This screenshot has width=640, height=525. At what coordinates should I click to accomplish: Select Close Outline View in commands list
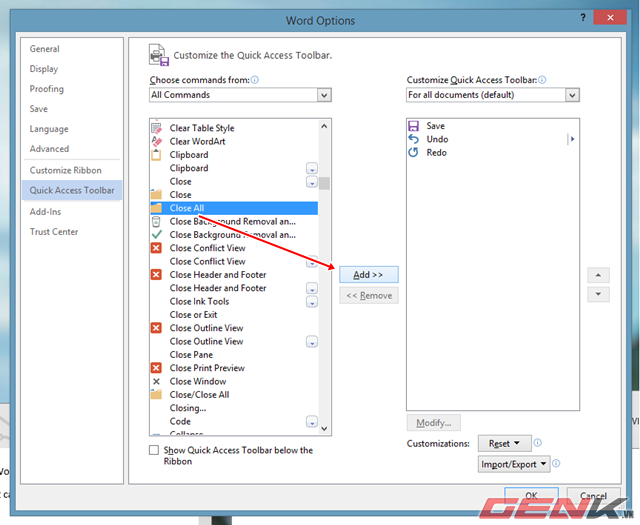pyautogui.click(x=206, y=328)
